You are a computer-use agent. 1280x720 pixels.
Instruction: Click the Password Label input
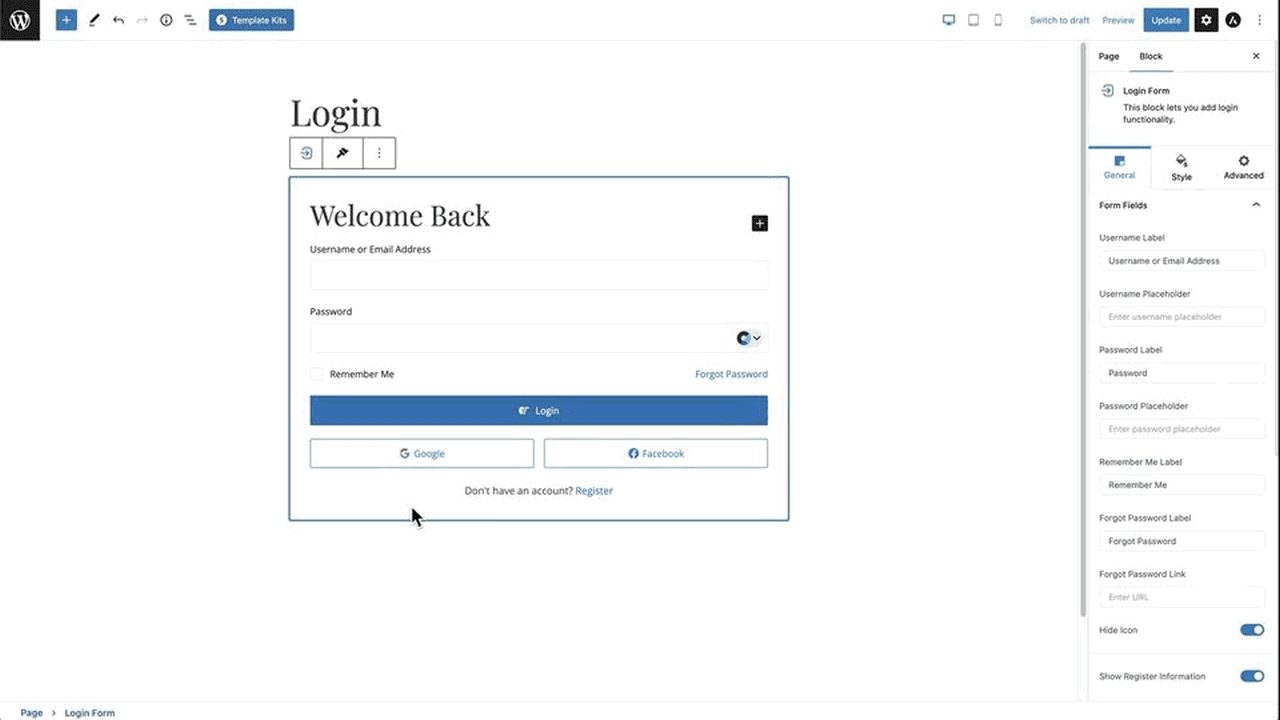pos(1182,373)
